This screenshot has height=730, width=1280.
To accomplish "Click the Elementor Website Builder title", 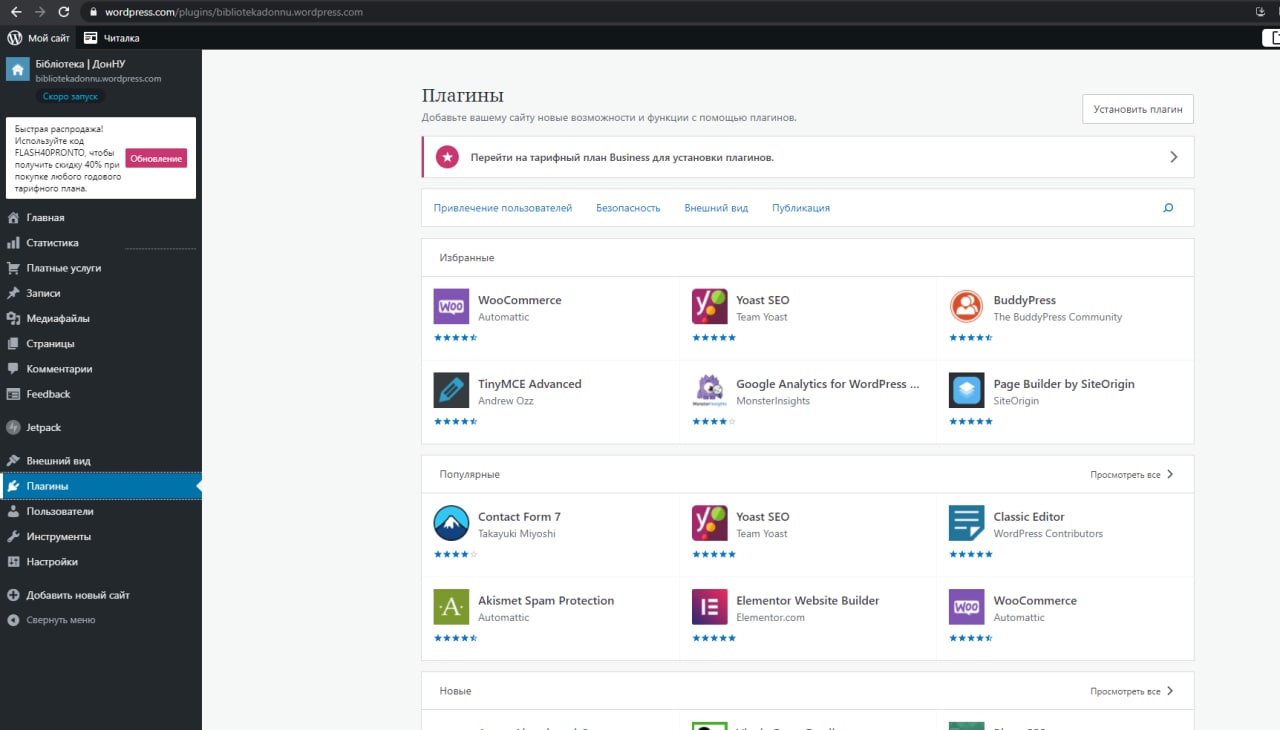I will point(807,601).
